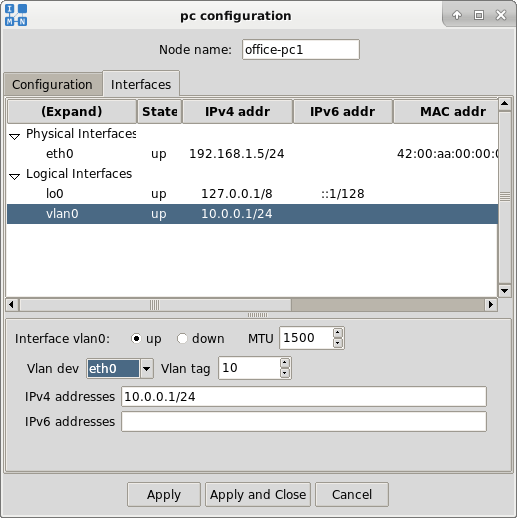This screenshot has width=517, height=518.
Task: Click the (Expand) column header
Action: point(72,112)
